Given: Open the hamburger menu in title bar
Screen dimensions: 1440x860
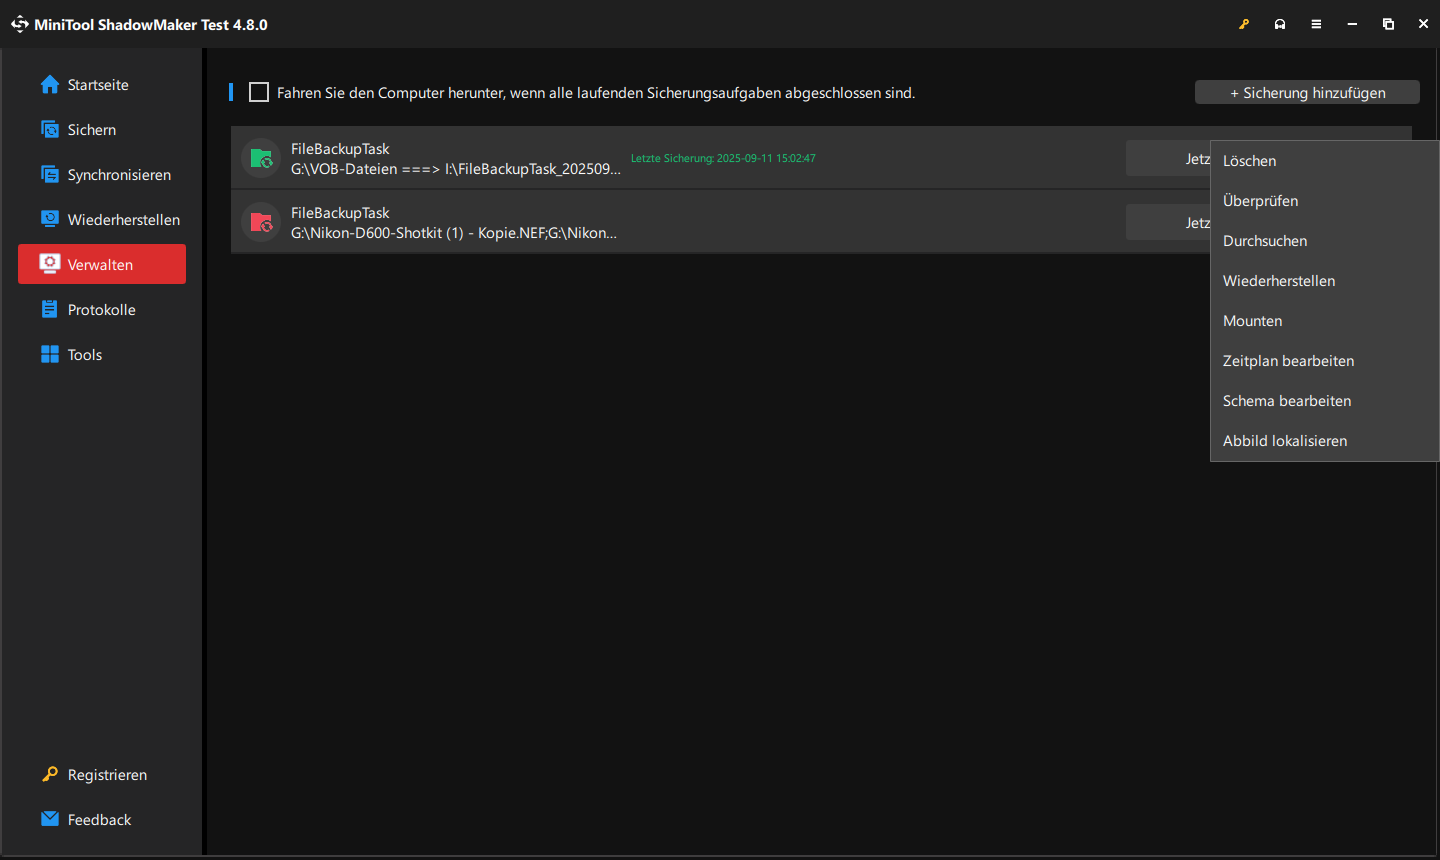Looking at the screenshot, I should point(1316,24).
